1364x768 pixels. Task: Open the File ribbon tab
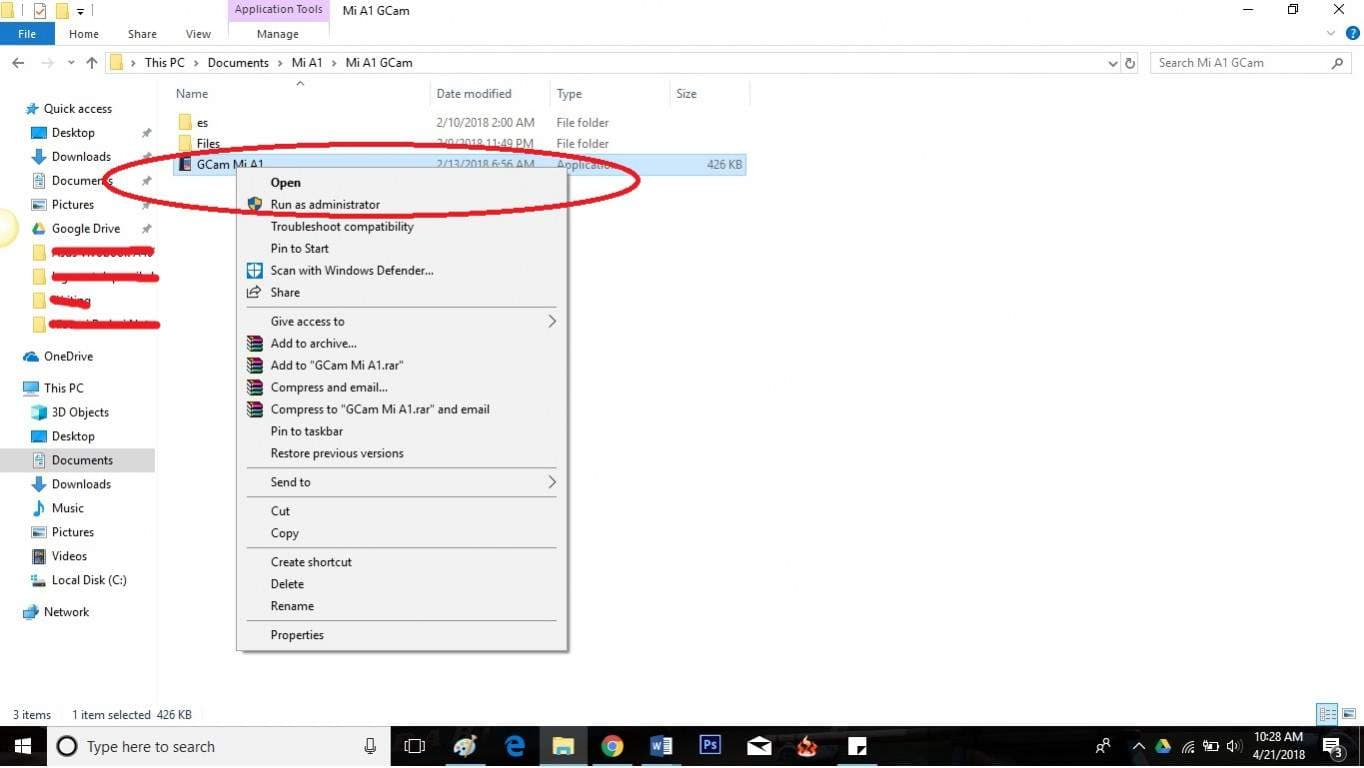click(27, 34)
